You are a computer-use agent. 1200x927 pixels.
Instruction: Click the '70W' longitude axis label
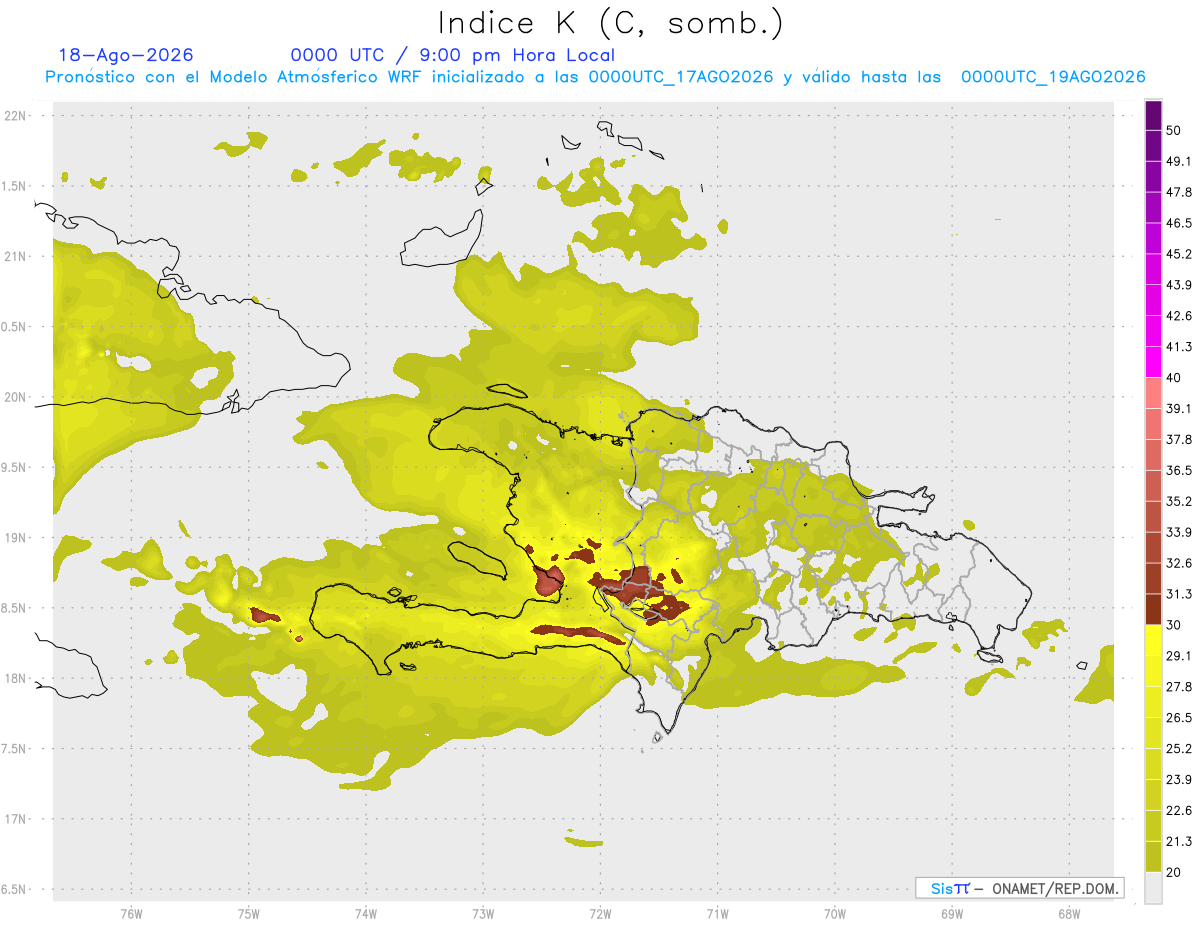(835, 913)
